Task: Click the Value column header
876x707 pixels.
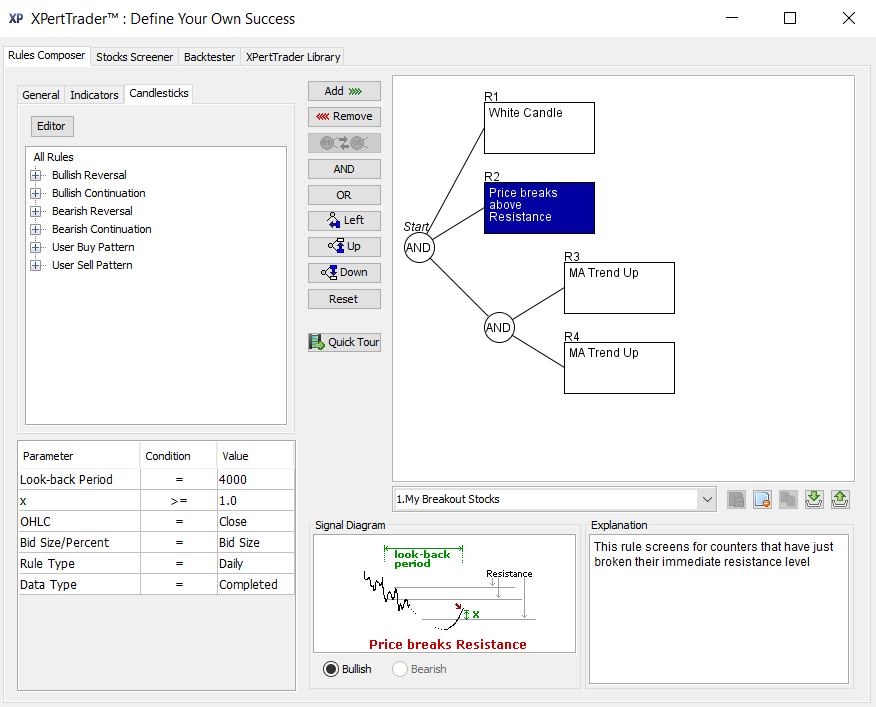Action: (x=255, y=456)
